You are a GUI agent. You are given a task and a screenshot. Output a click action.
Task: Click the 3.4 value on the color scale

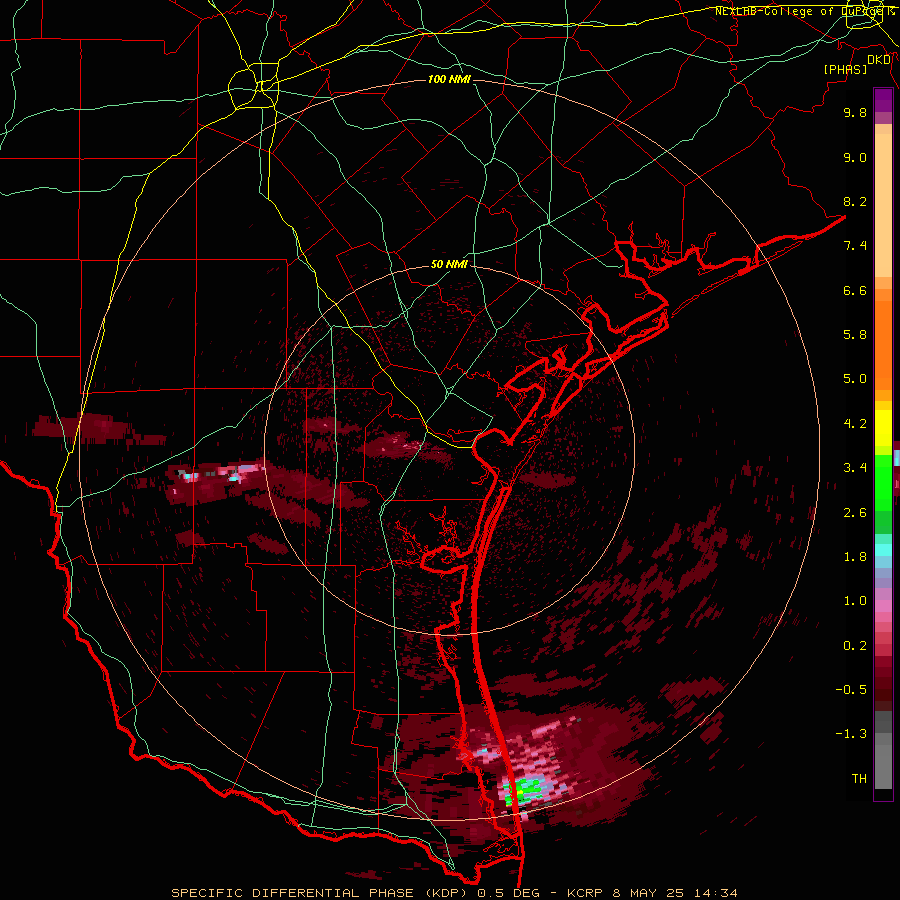click(855, 468)
